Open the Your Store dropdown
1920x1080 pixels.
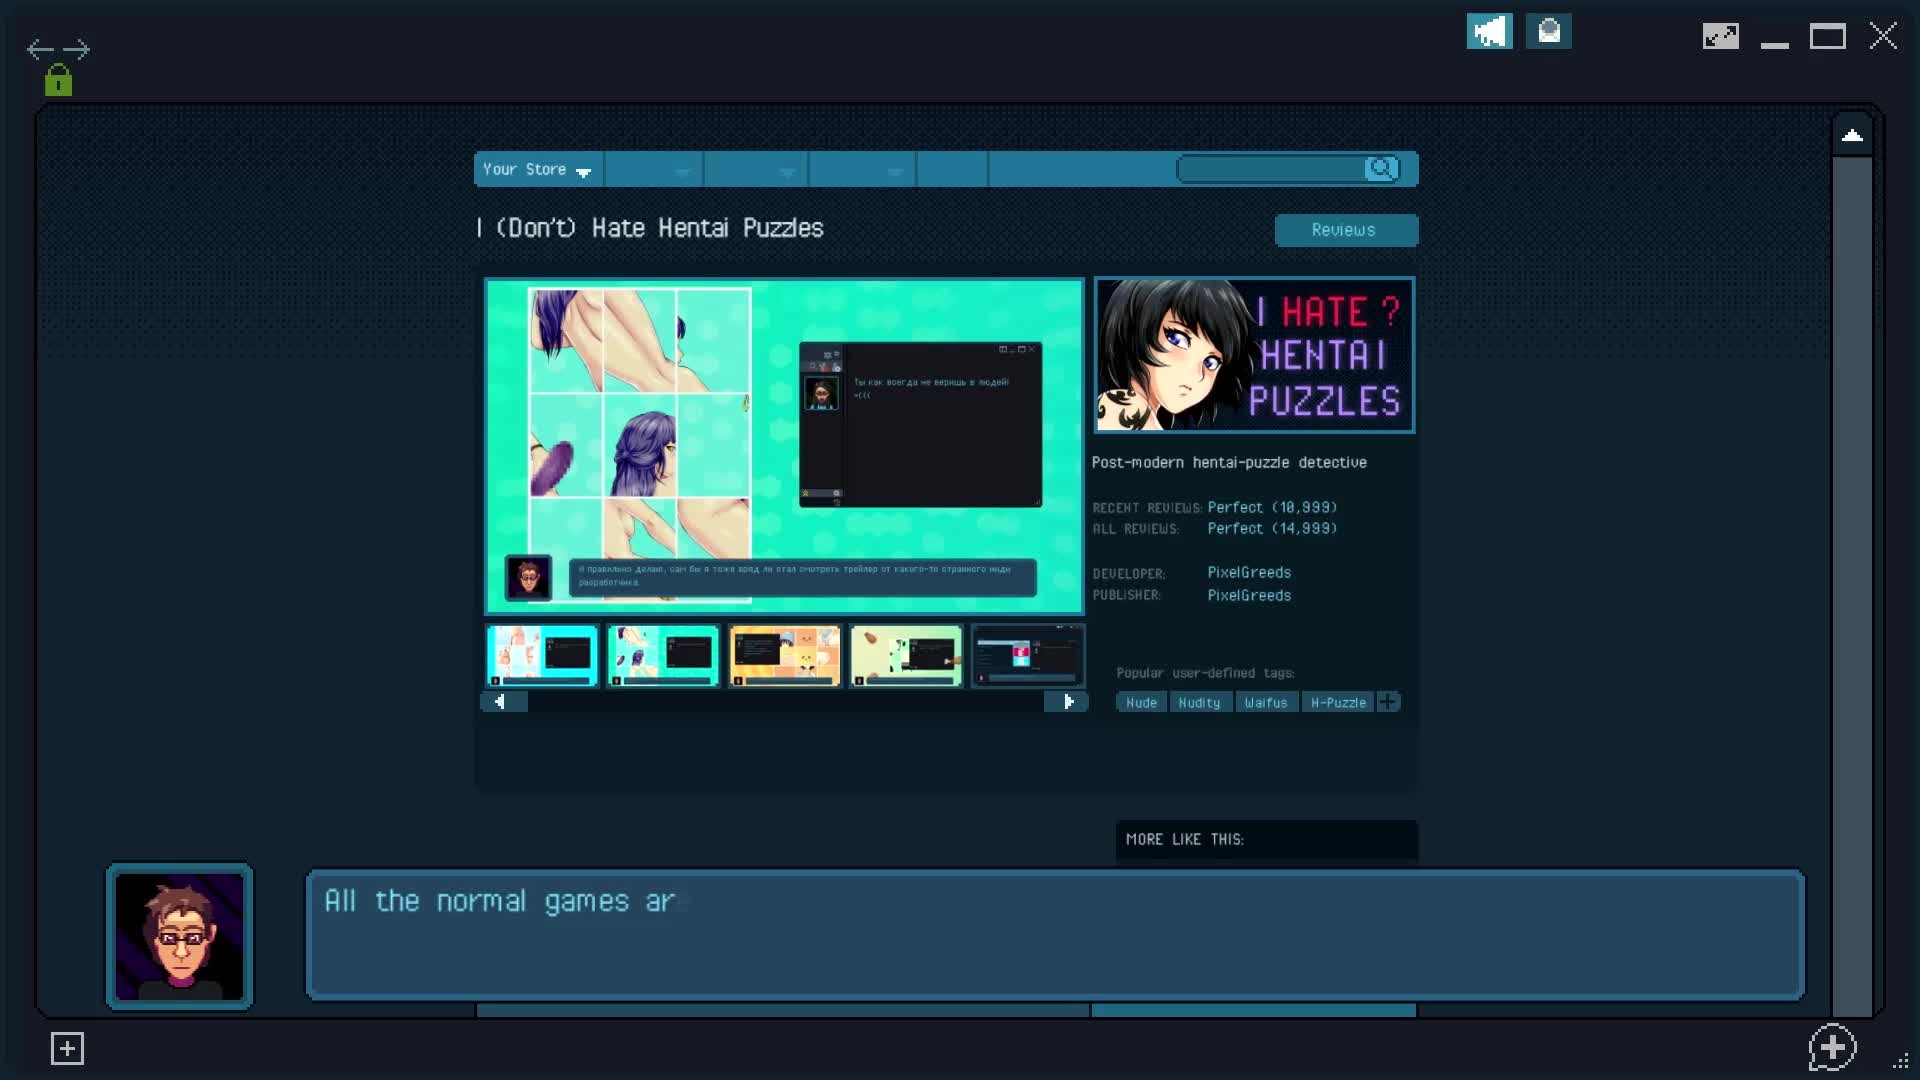[x=537, y=170]
